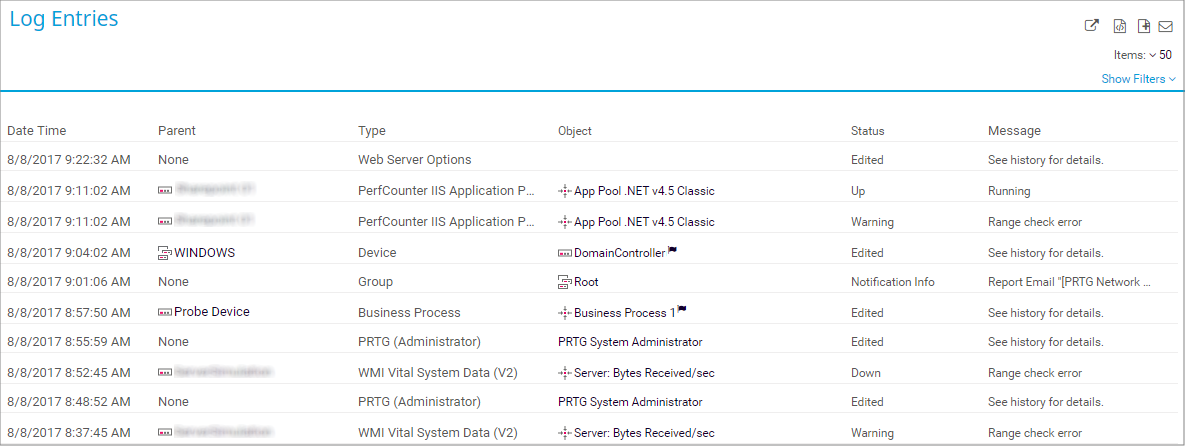Open the WINDOWS parent group link
The width and height of the screenshot is (1185, 446).
(204, 253)
